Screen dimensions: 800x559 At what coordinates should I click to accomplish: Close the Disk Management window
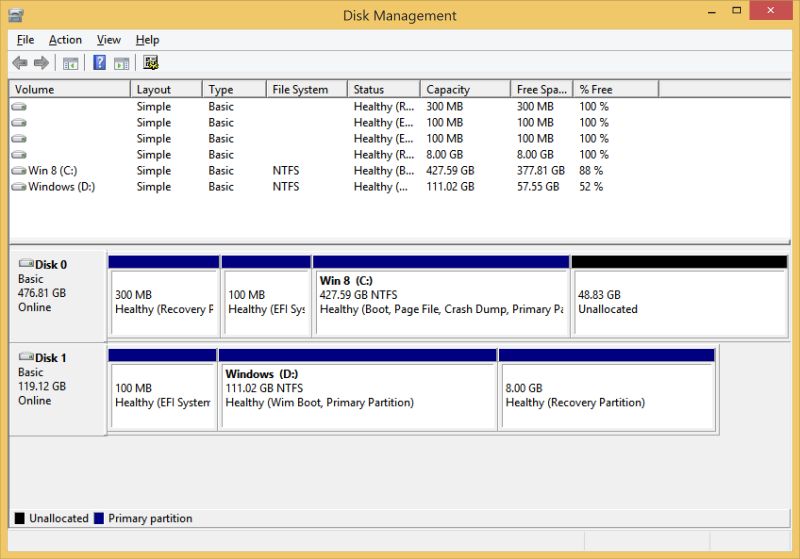(x=770, y=11)
